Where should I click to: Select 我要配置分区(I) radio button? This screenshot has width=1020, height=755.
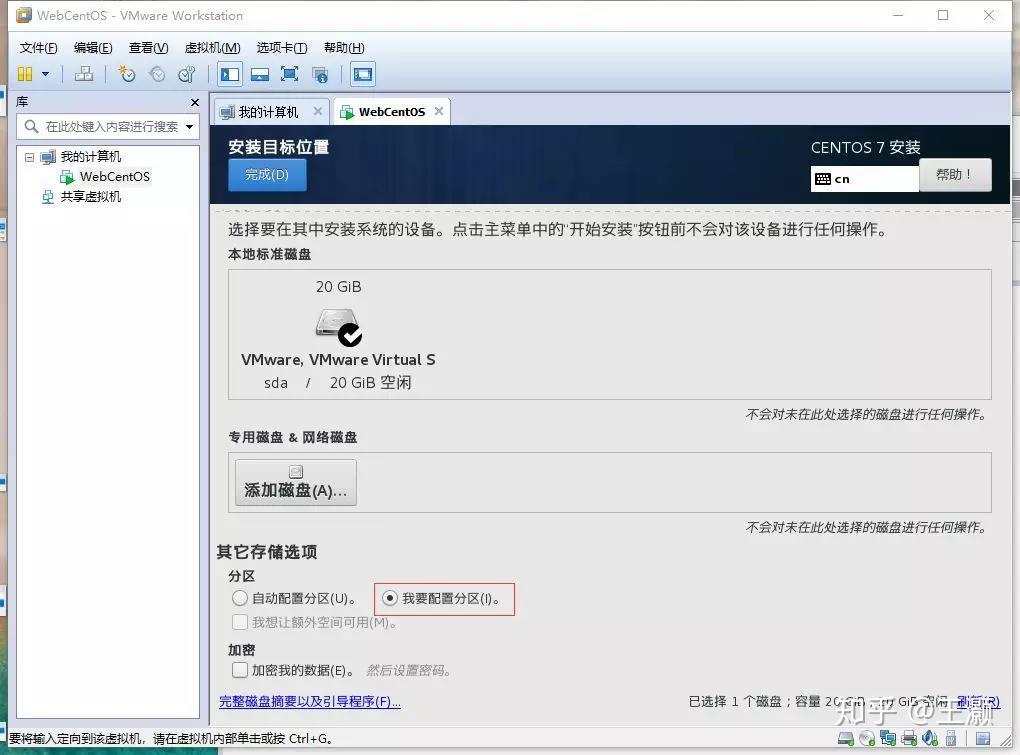coord(390,598)
